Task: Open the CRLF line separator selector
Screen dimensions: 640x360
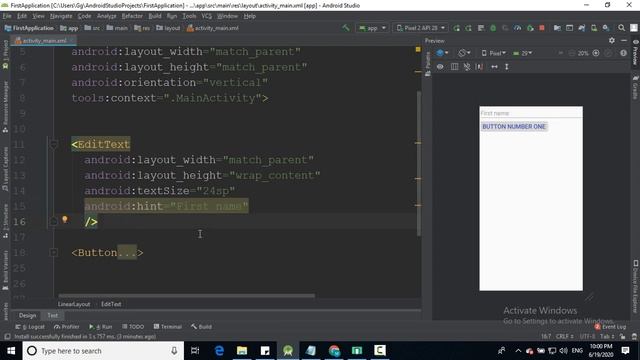Action: (x=564, y=336)
